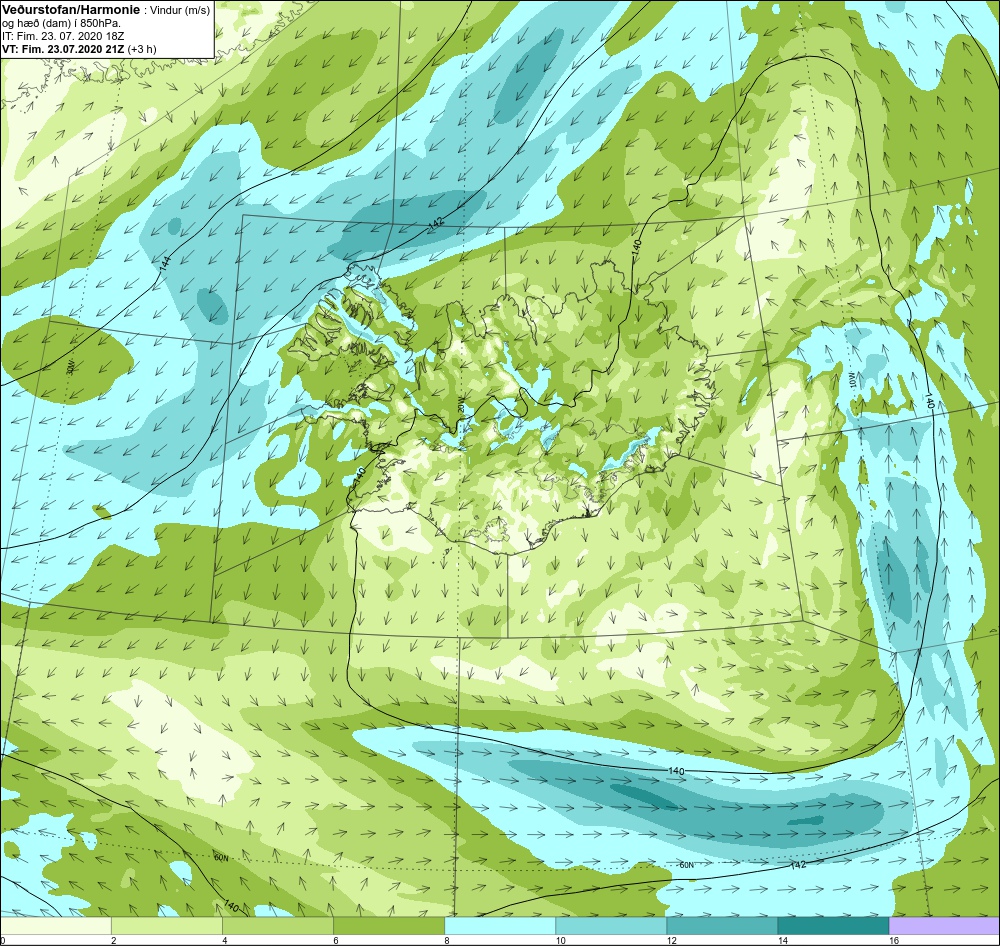Screen dimensions: 1000x946
Task: Select the legend scale number '14'
Action: tap(782, 940)
